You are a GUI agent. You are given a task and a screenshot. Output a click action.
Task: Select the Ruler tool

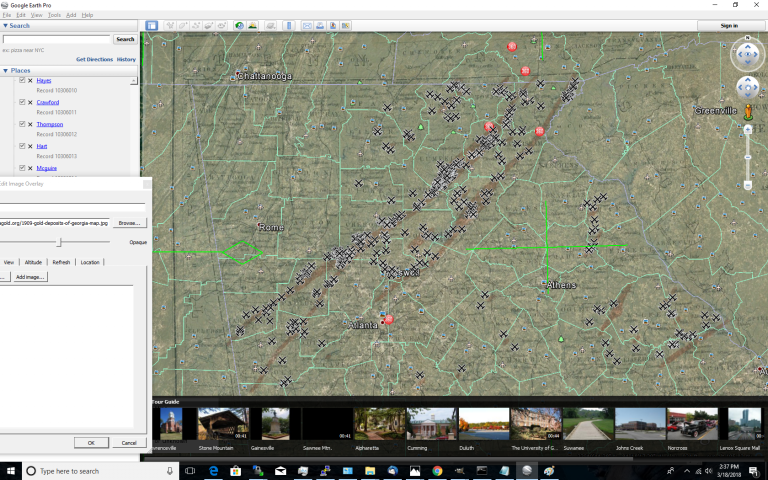[289, 25]
